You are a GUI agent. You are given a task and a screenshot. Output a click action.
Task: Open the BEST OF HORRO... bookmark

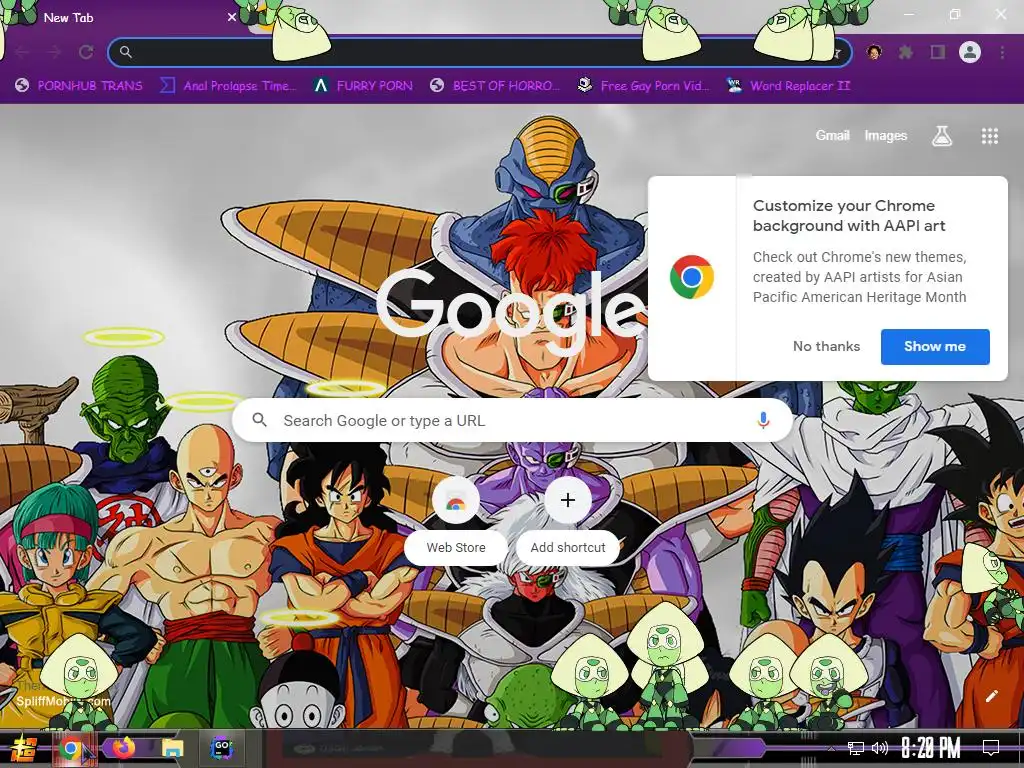tap(495, 86)
